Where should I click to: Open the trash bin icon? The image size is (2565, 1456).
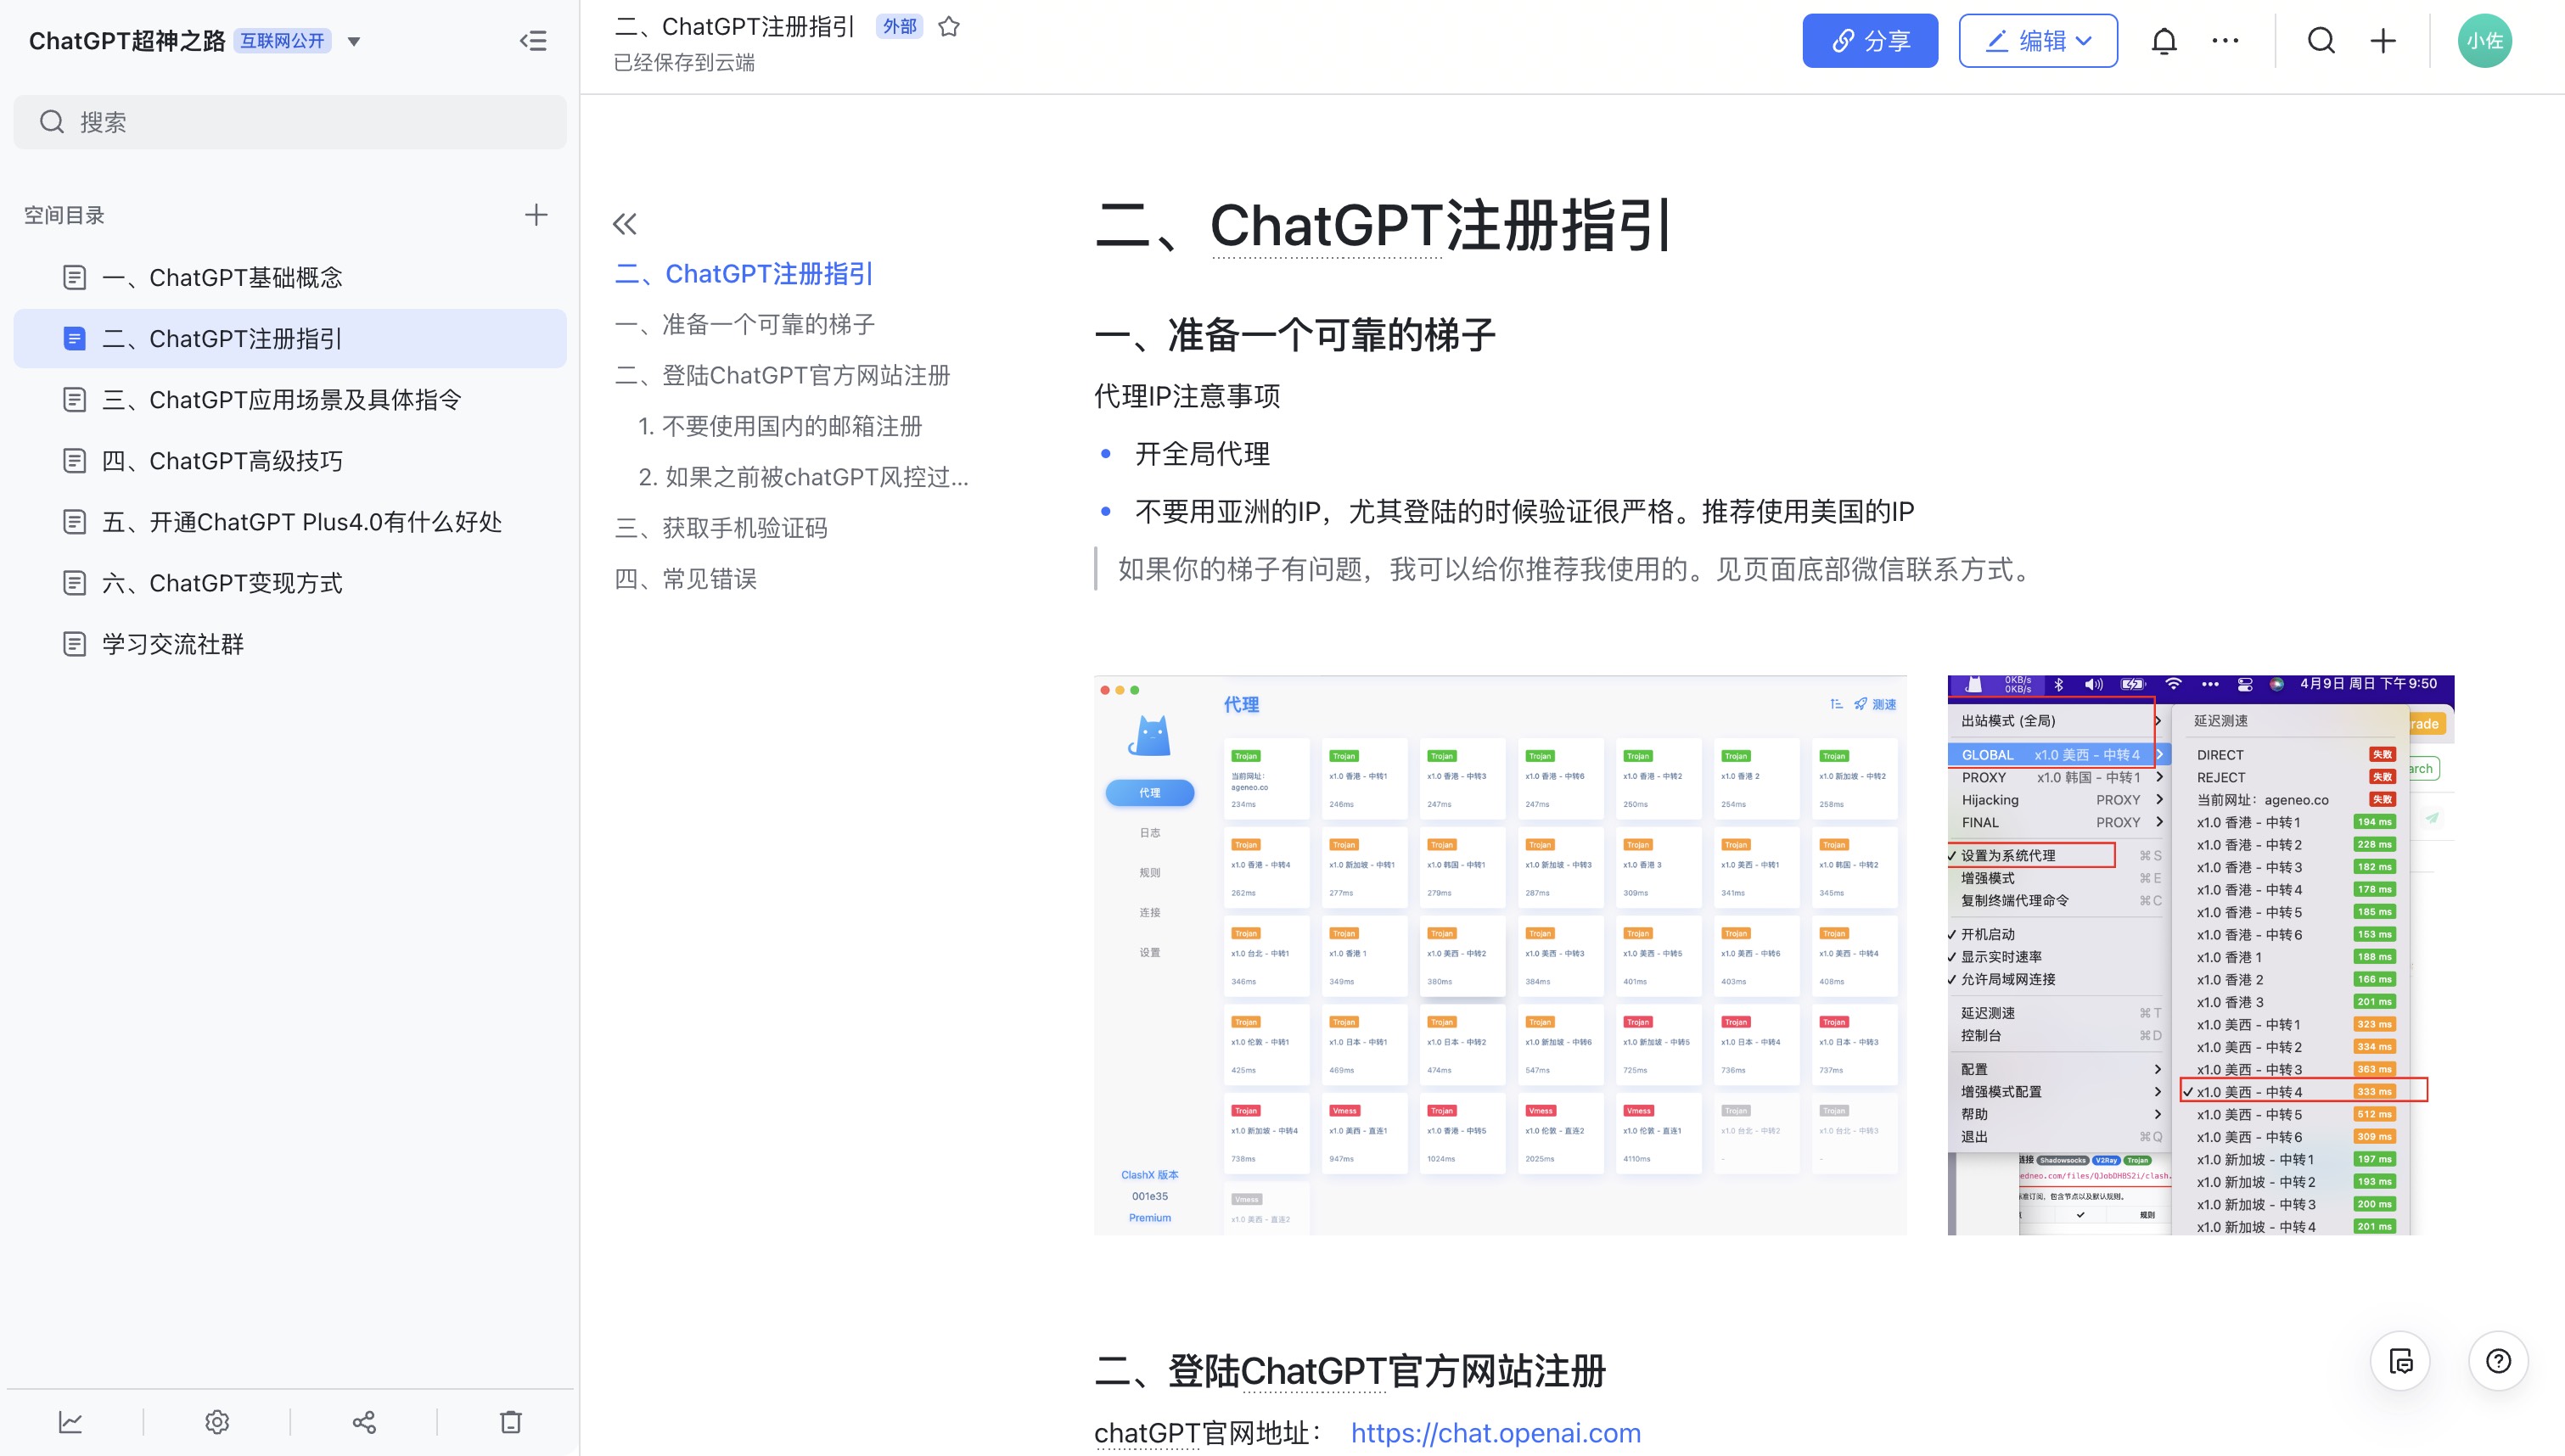pos(511,1421)
